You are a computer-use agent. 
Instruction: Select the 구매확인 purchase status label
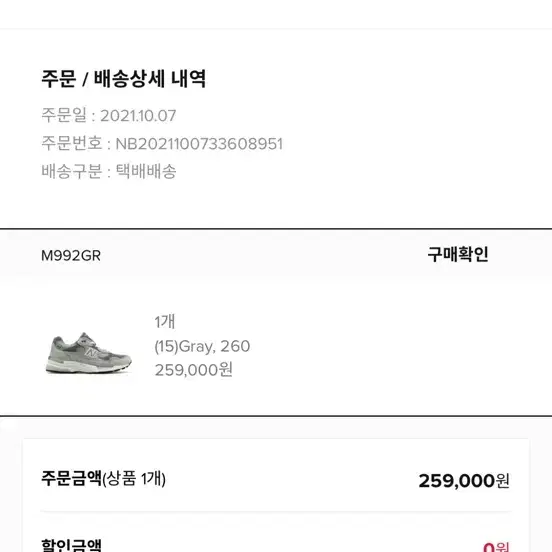458,254
